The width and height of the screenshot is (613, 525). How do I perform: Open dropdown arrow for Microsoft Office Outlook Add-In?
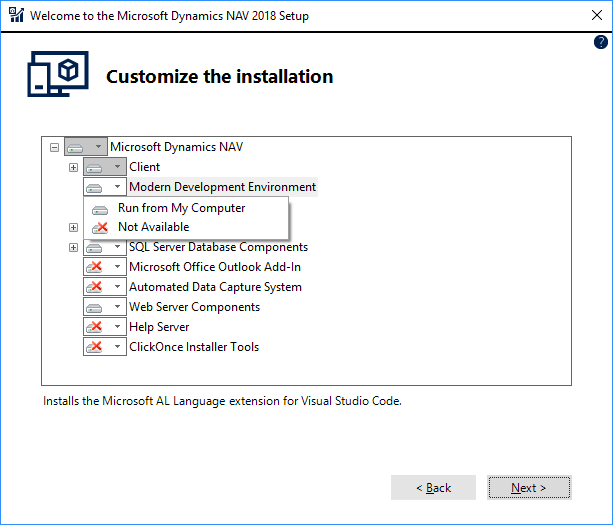pyautogui.click(x=117, y=267)
